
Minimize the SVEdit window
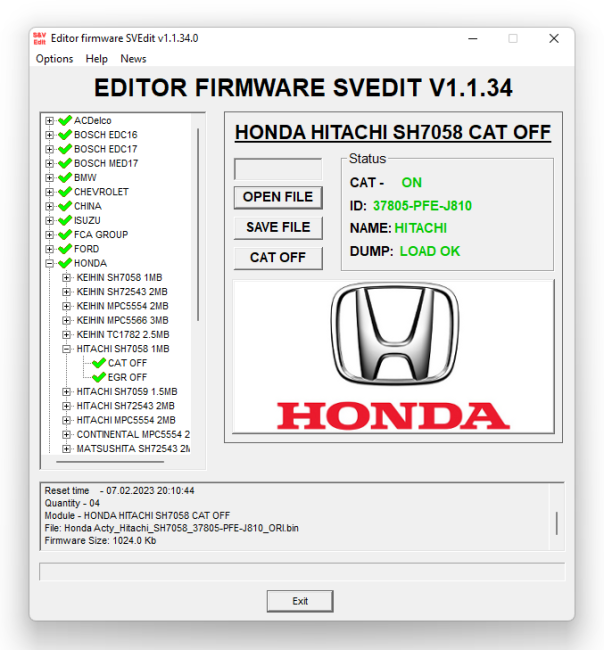pyautogui.click(x=473, y=39)
